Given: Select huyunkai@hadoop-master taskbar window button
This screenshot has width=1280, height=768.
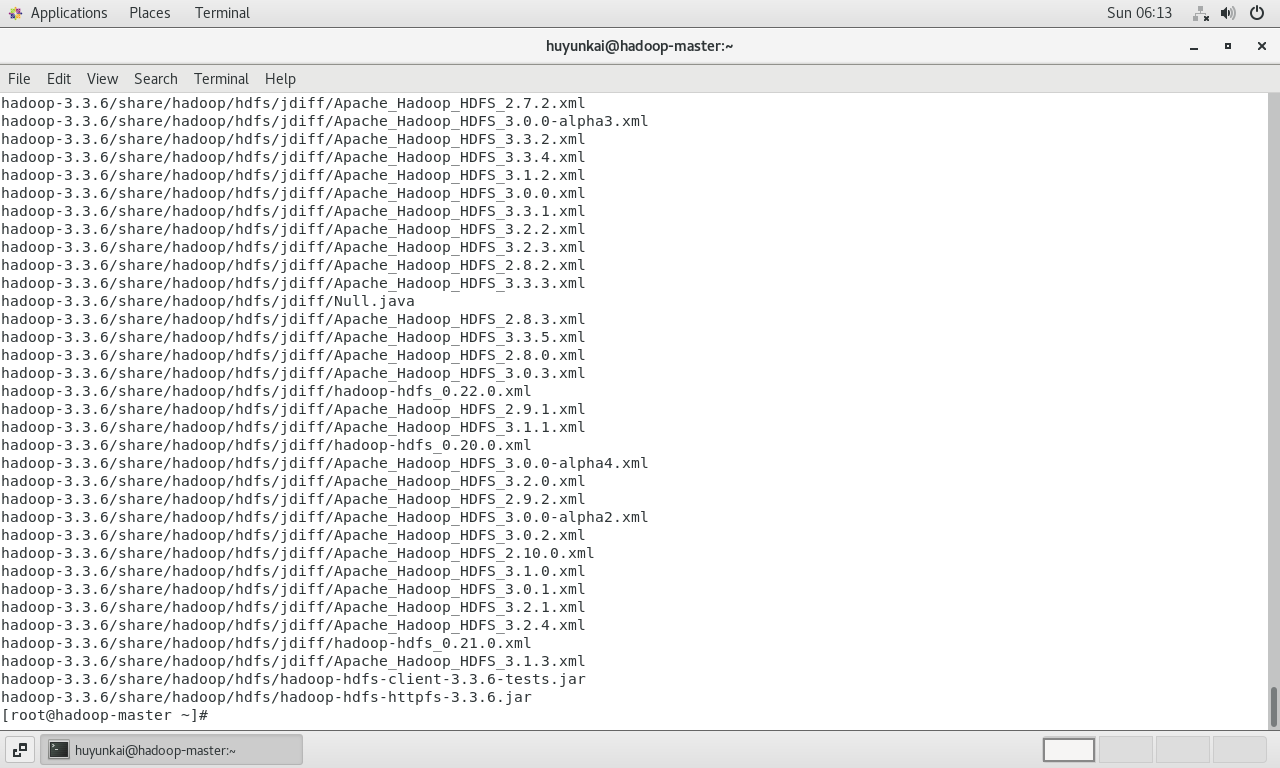Looking at the screenshot, I should (x=171, y=750).
